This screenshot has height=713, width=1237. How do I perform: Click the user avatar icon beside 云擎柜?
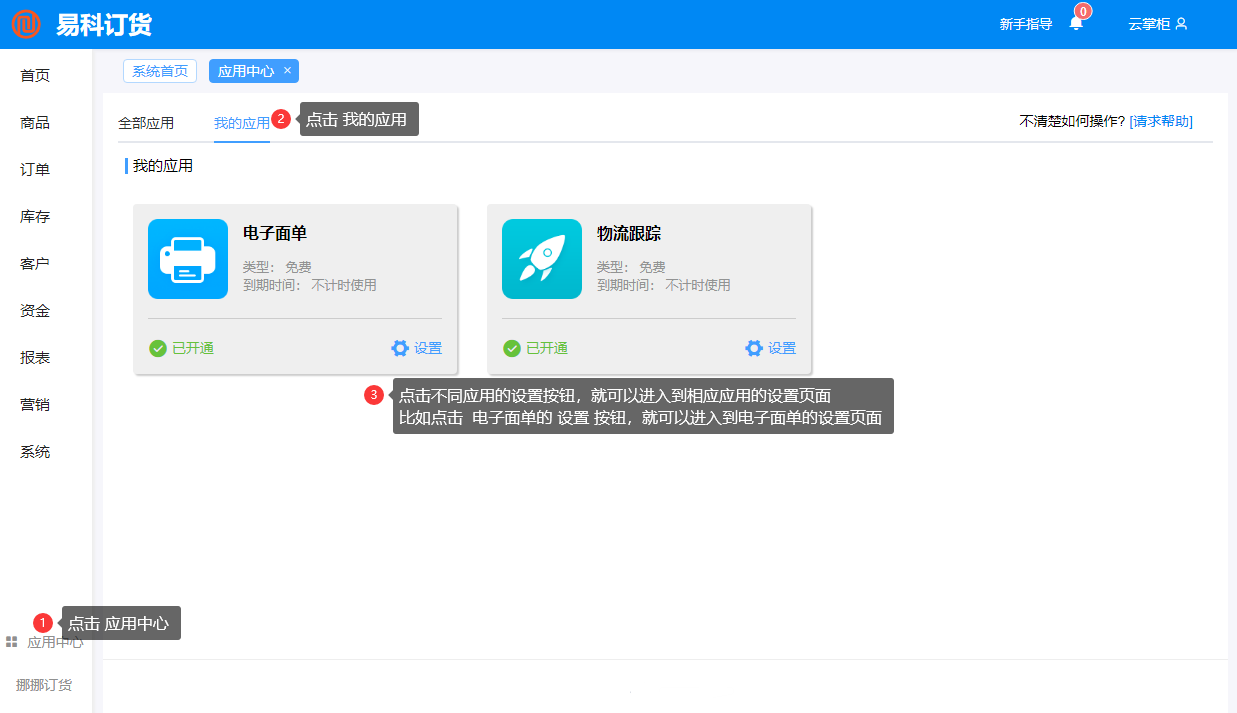point(1181,24)
